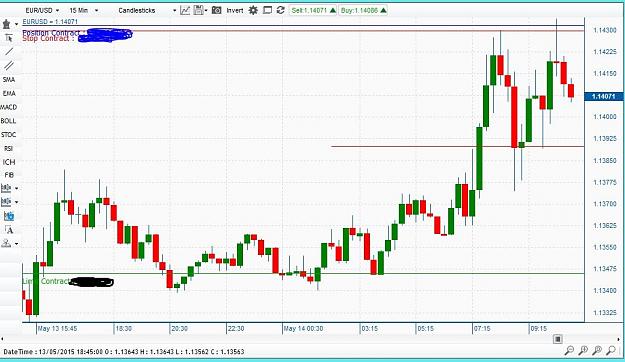
Task: Click the Buy:1.14086 button
Action: 363,10
